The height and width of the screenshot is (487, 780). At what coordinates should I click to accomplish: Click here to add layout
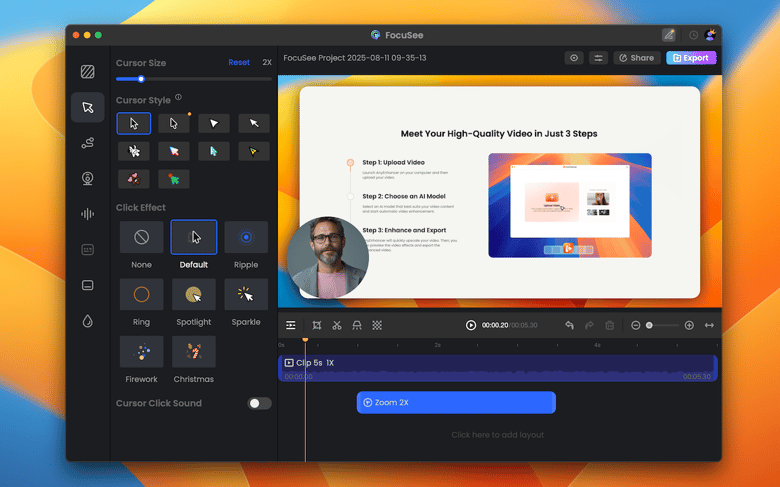pos(497,435)
